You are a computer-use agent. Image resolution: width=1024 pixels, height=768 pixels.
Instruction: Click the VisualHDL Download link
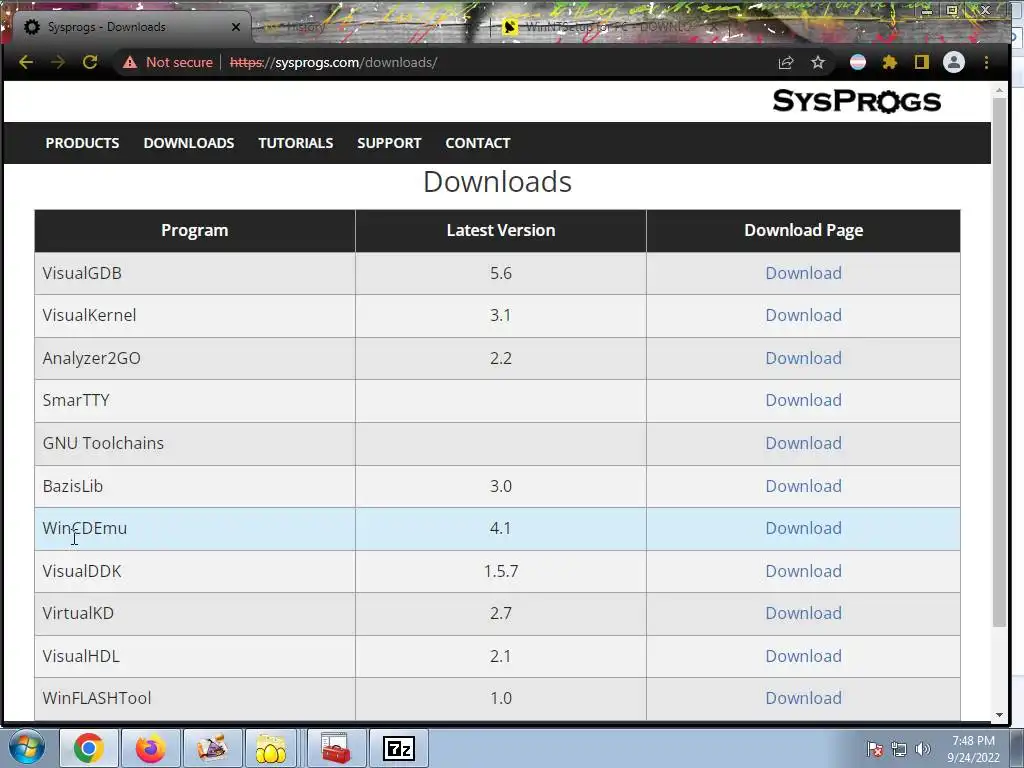pyautogui.click(x=803, y=656)
